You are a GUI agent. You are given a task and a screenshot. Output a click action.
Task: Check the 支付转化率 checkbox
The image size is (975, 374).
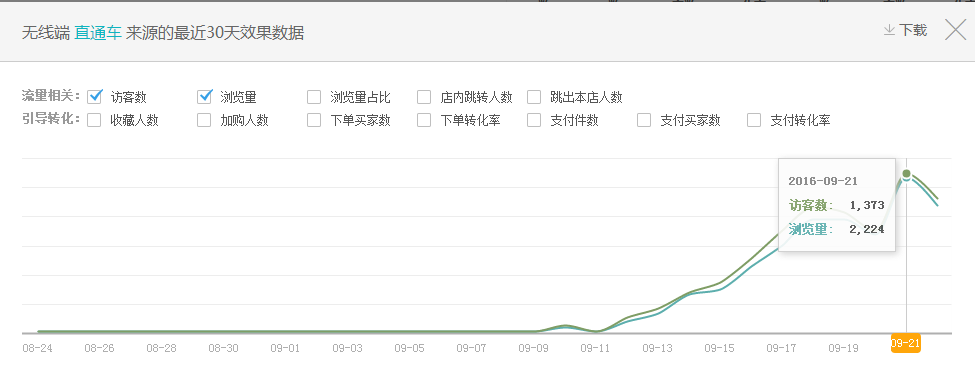[754, 120]
